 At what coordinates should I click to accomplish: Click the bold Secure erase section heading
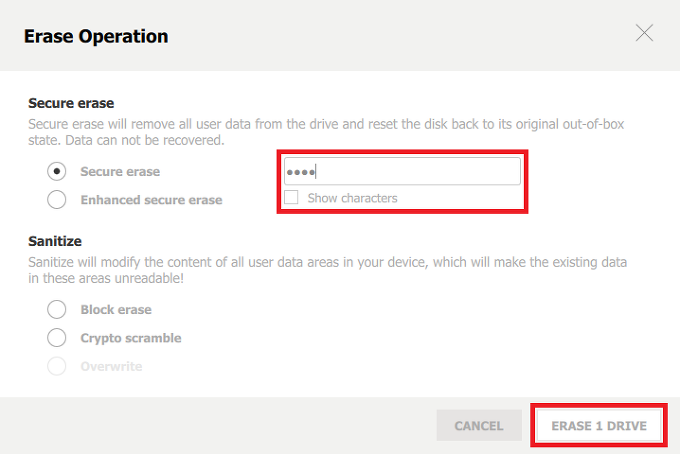pos(71,103)
